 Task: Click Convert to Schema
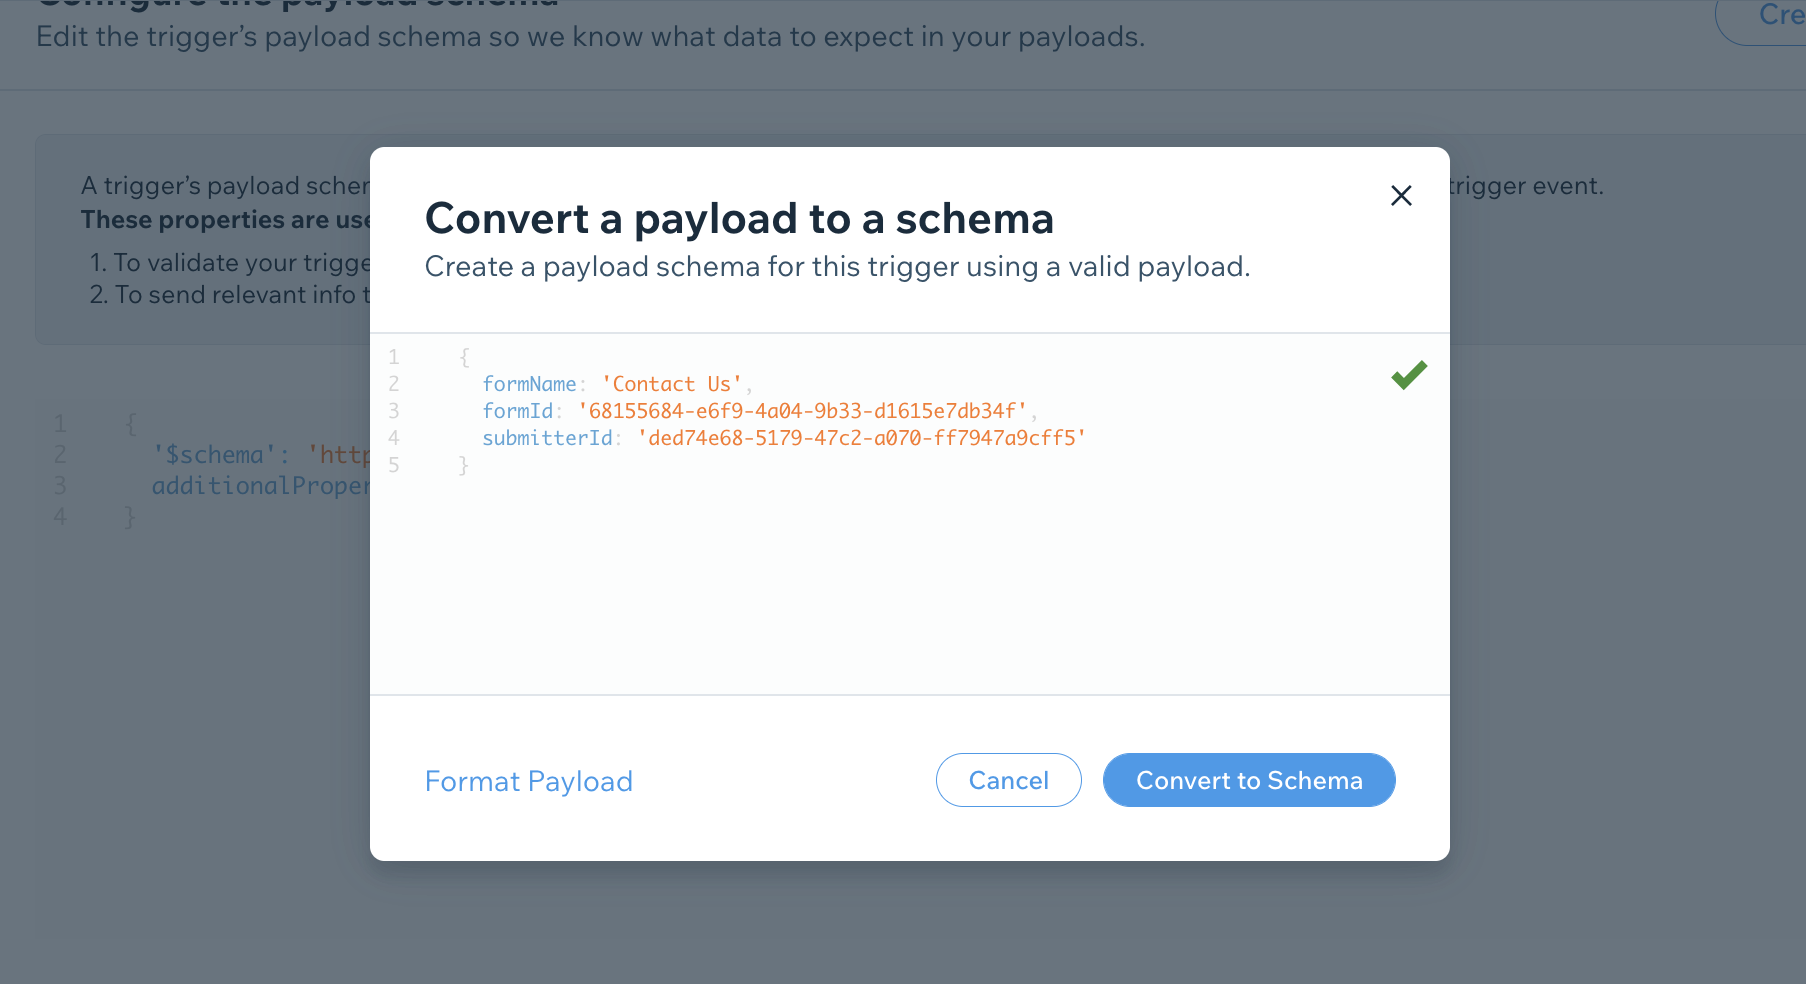1248,780
